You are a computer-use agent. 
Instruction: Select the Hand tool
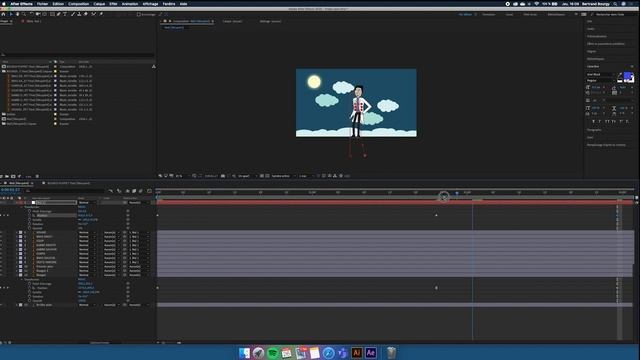click(18, 14)
